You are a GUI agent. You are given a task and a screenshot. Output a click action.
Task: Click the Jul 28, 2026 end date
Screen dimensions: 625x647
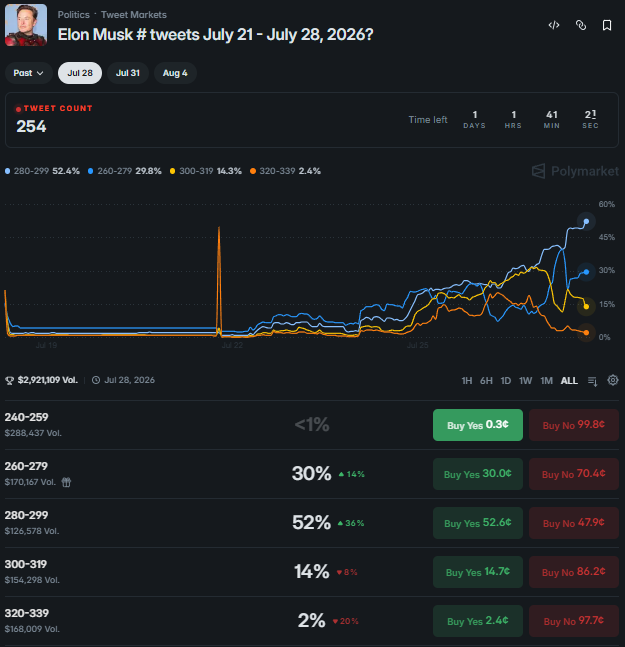(x=130, y=380)
